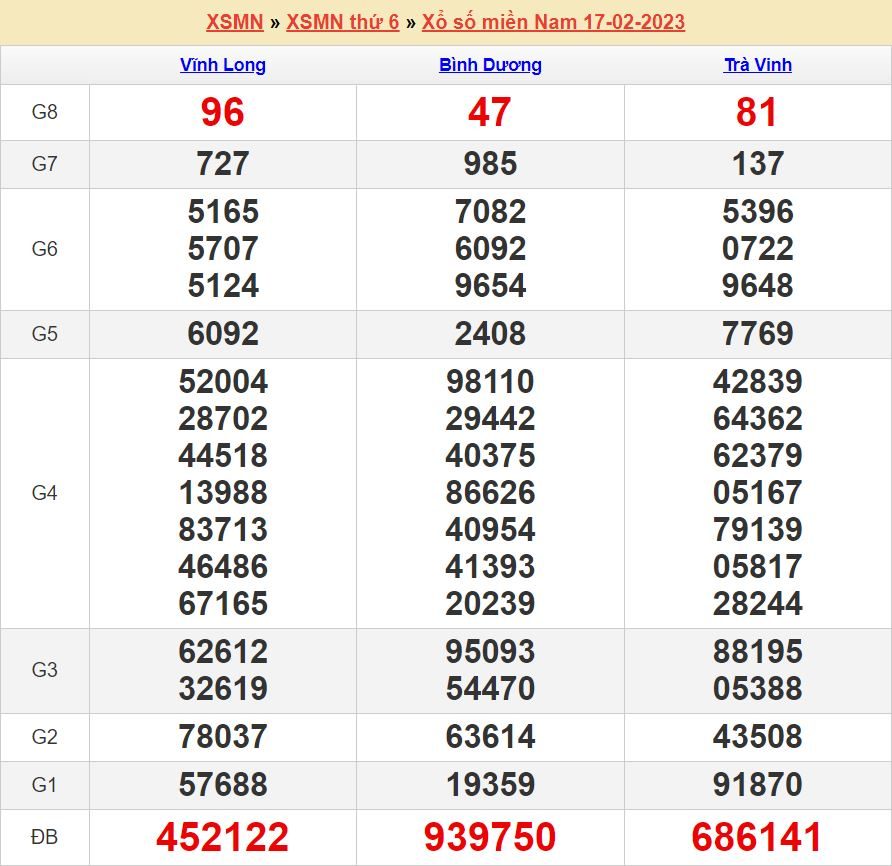Screen dimensions: 892x866
Task: Open the XSMN breadcrumb link
Action: click(x=234, y=22)
